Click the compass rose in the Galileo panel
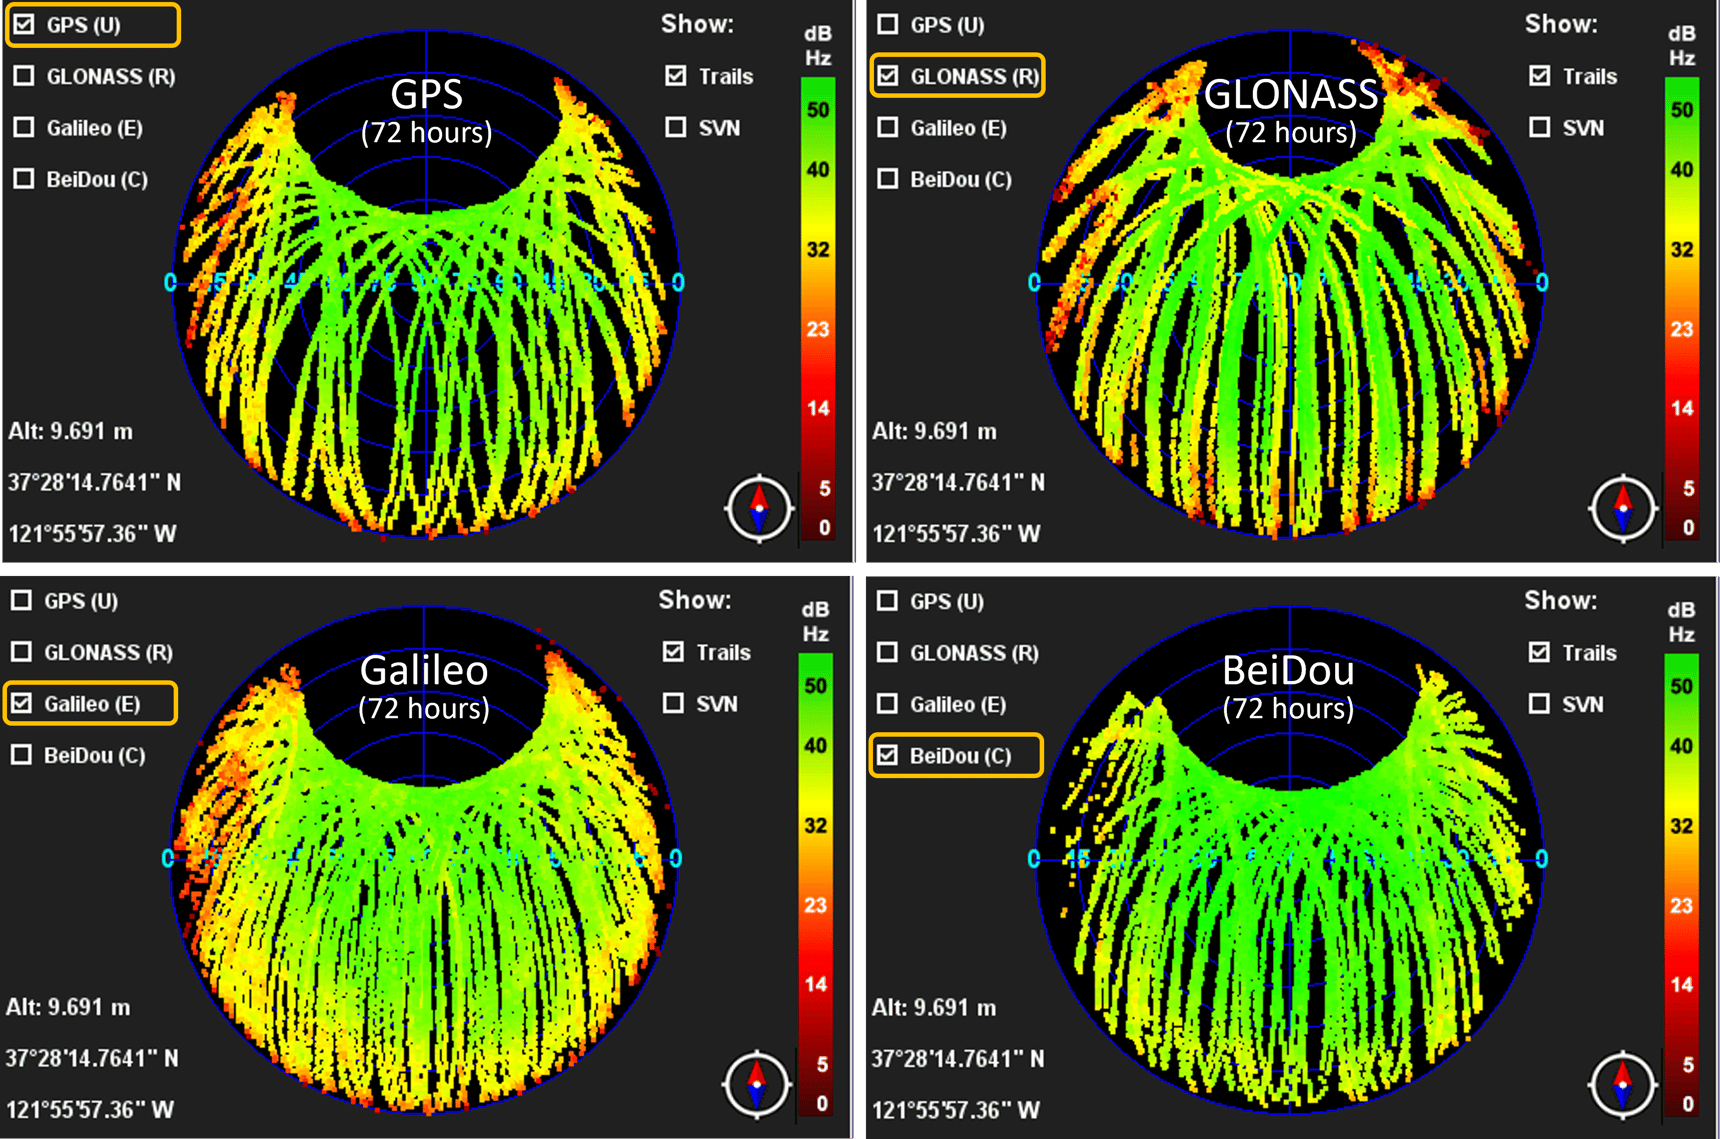The width and height of the screenshot is (1720, 1139). pyautogui.click(x=758, y=1085)
